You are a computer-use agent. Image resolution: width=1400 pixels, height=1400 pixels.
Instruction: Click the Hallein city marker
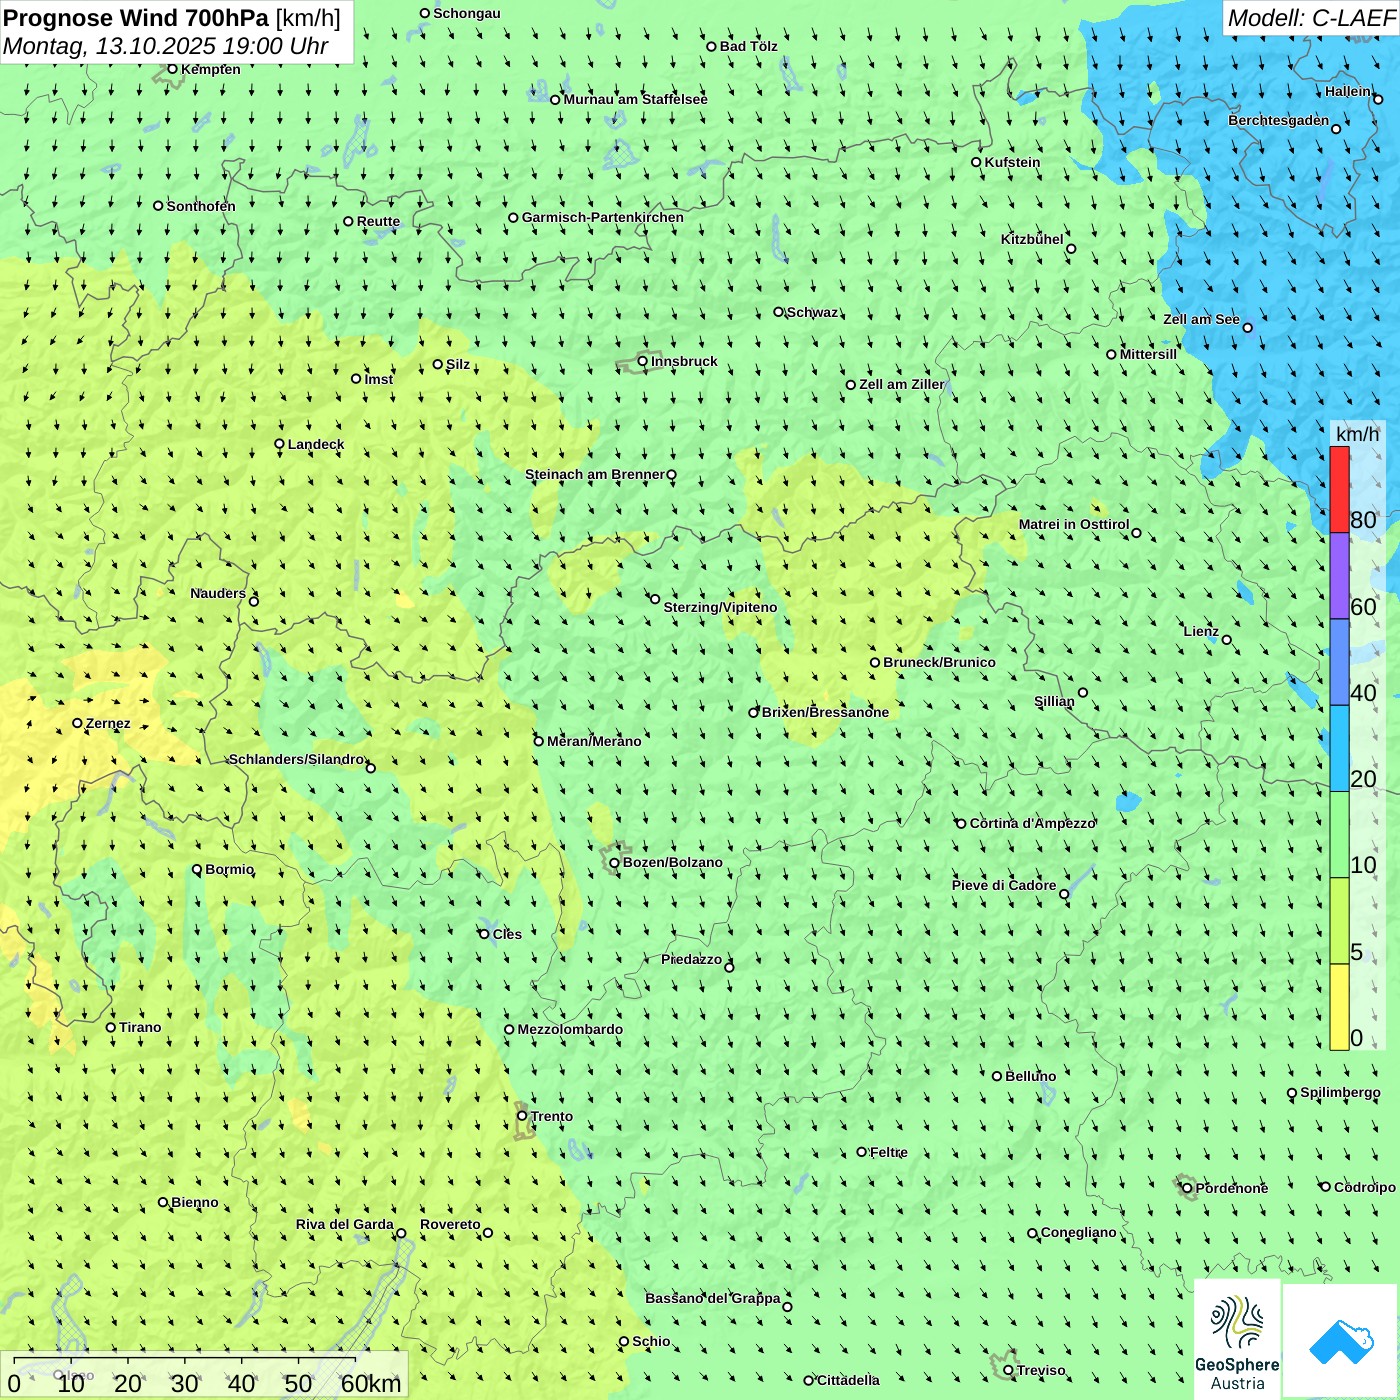(x=1378, y=99)
